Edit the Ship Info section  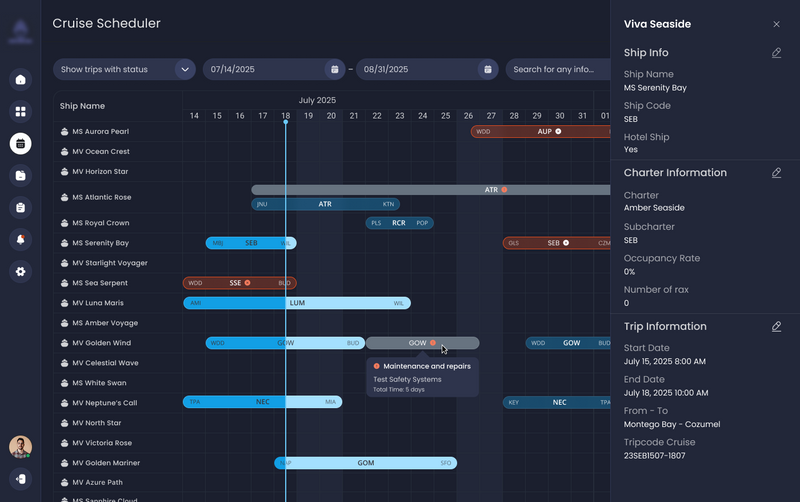click(777, 53)
